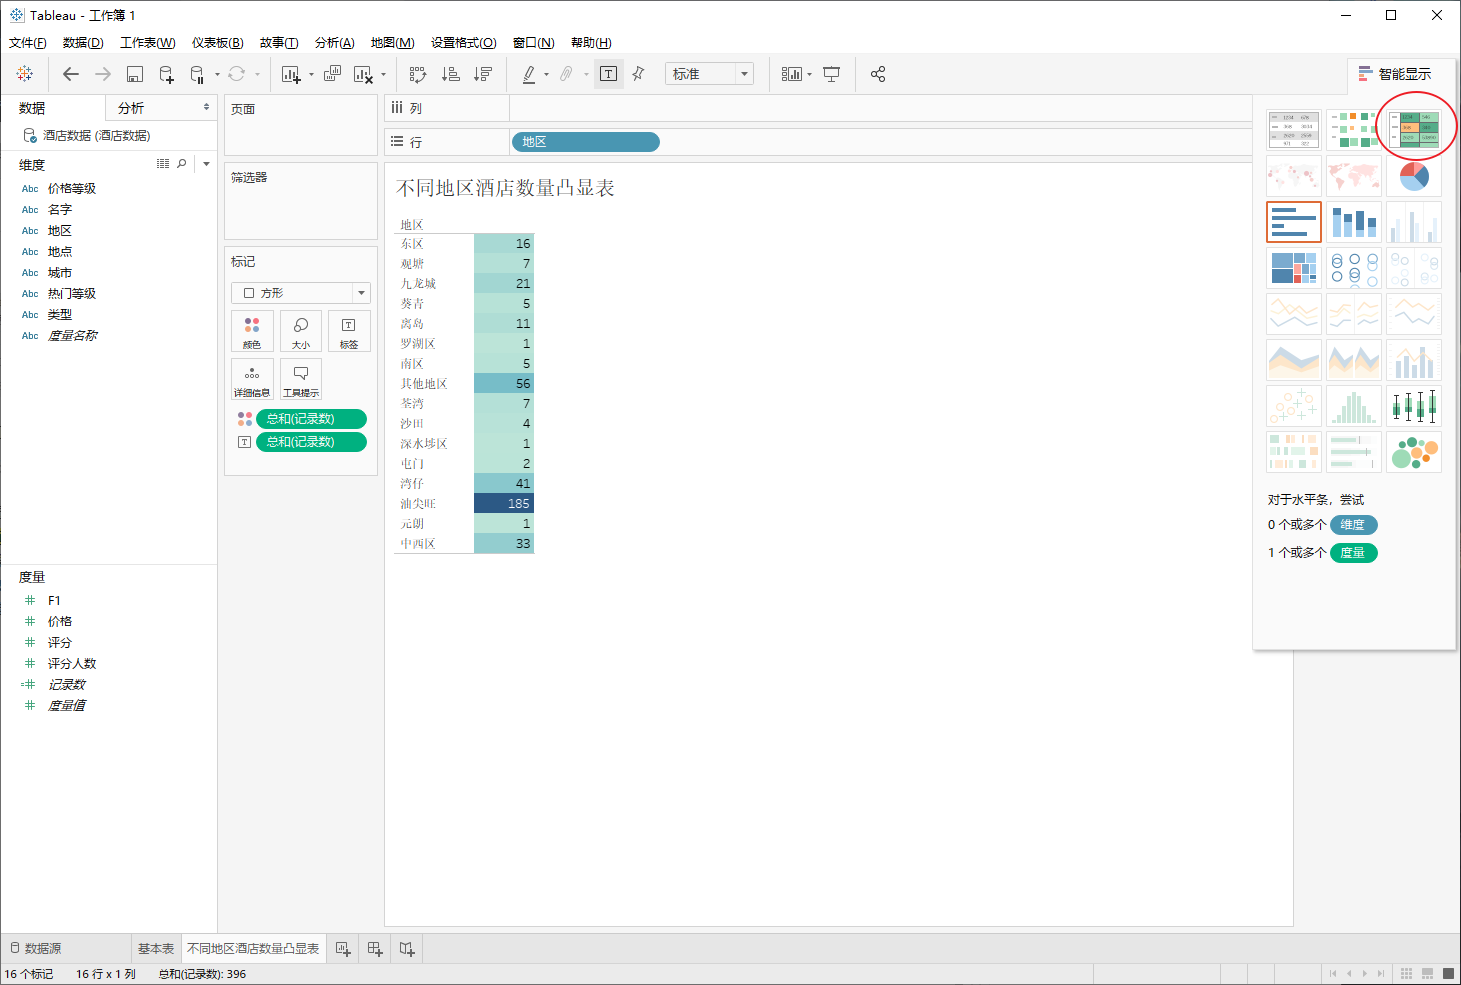Click the 工具提示 marks card button

click(x=301, y=379)
